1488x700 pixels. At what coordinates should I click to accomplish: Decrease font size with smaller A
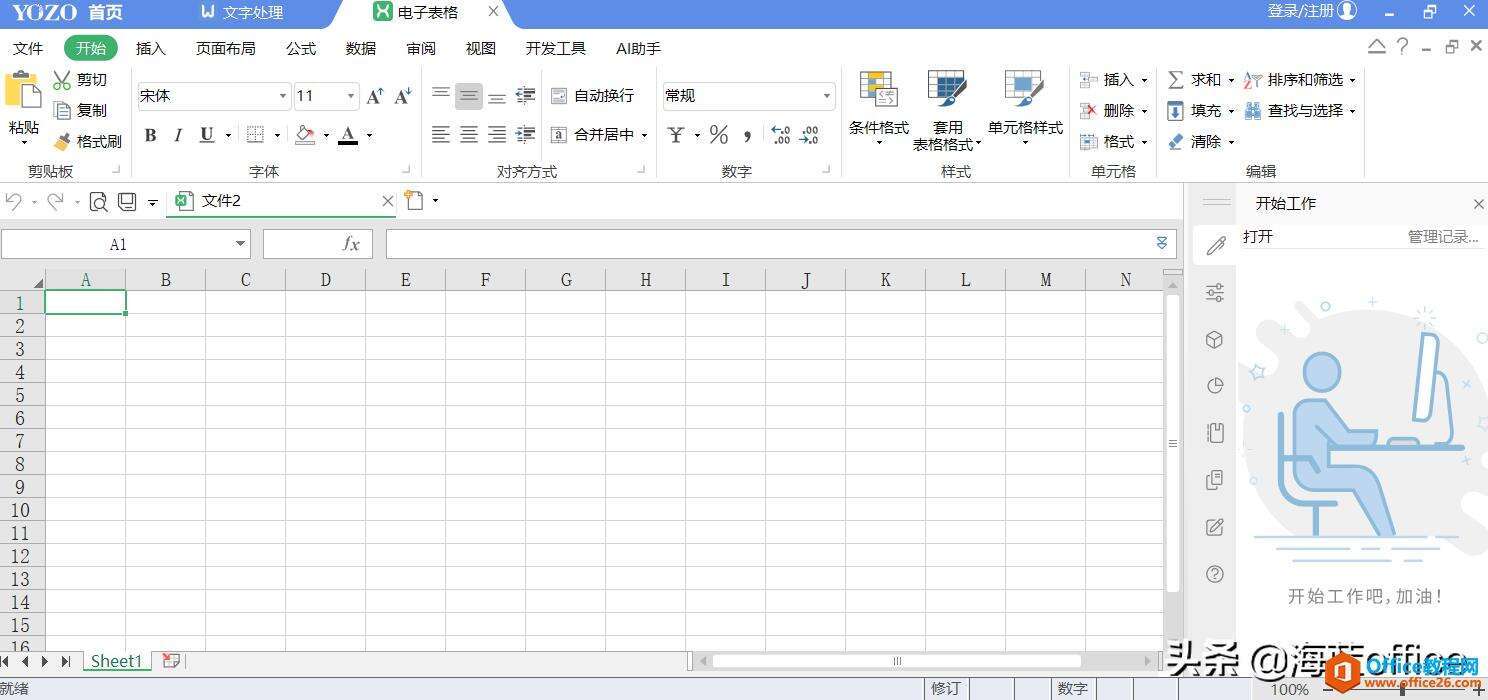(403, 96)
